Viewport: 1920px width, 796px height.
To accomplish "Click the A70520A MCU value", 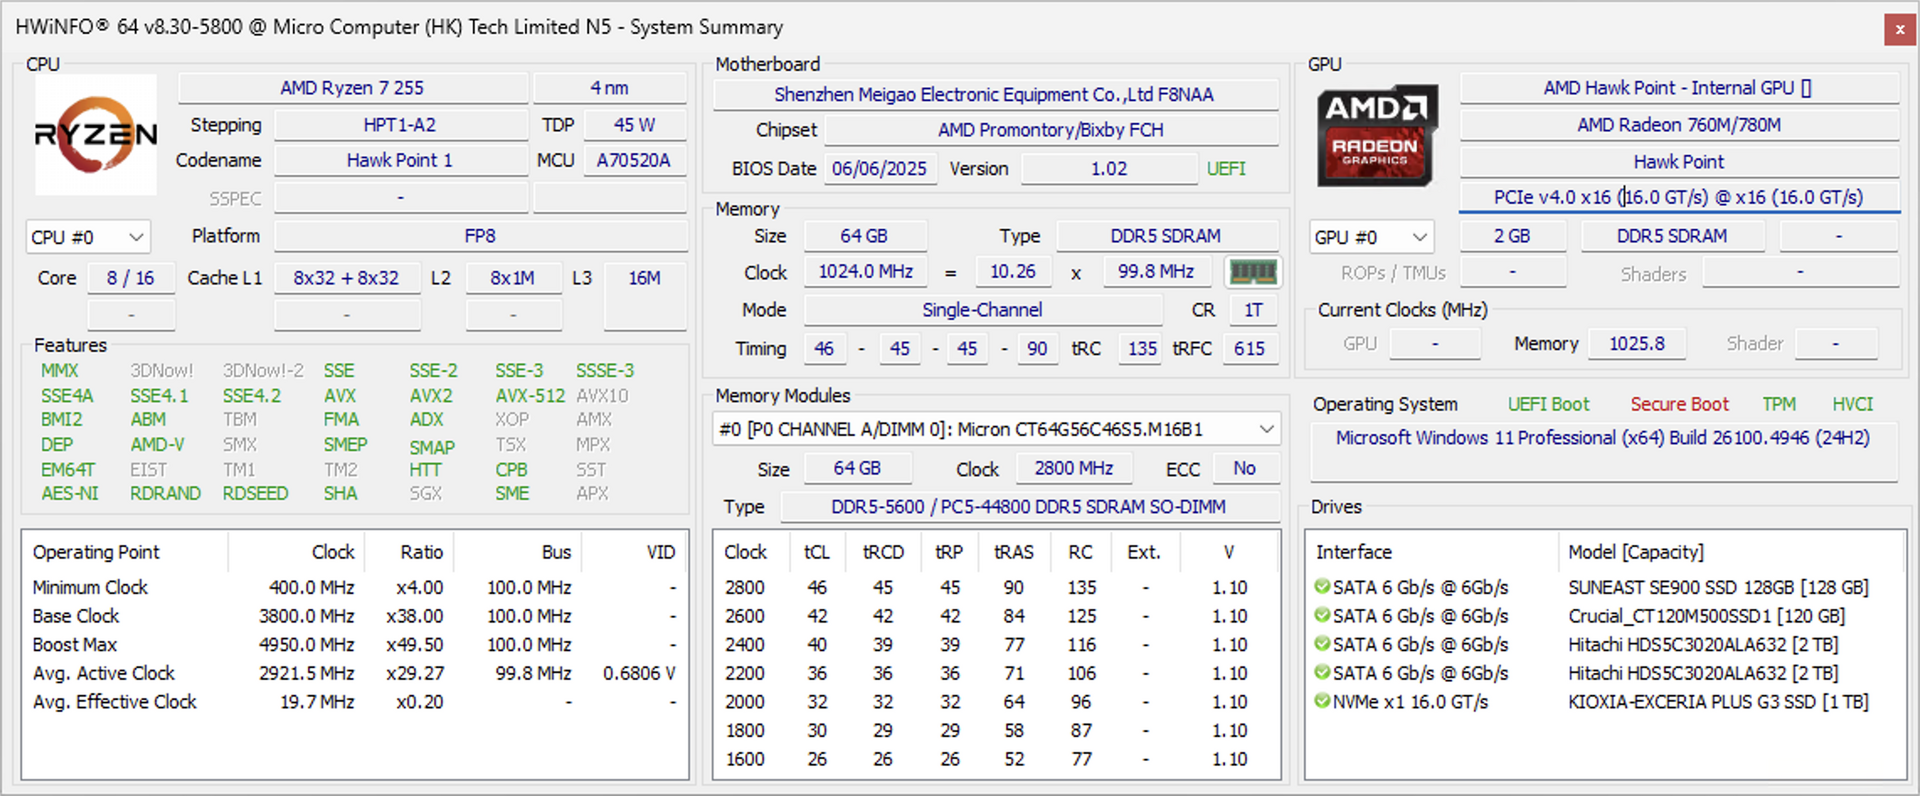I will click(x=633, y=160).
